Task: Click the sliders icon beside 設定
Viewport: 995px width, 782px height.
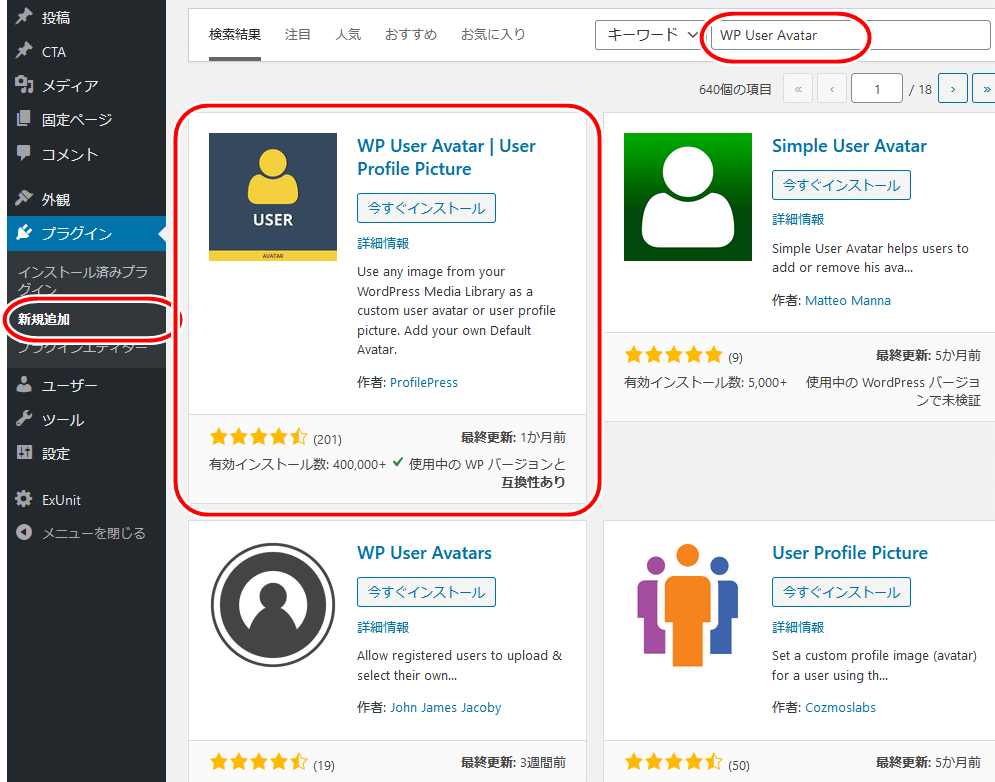Action: pyautogui.click(x=24, y=453)
